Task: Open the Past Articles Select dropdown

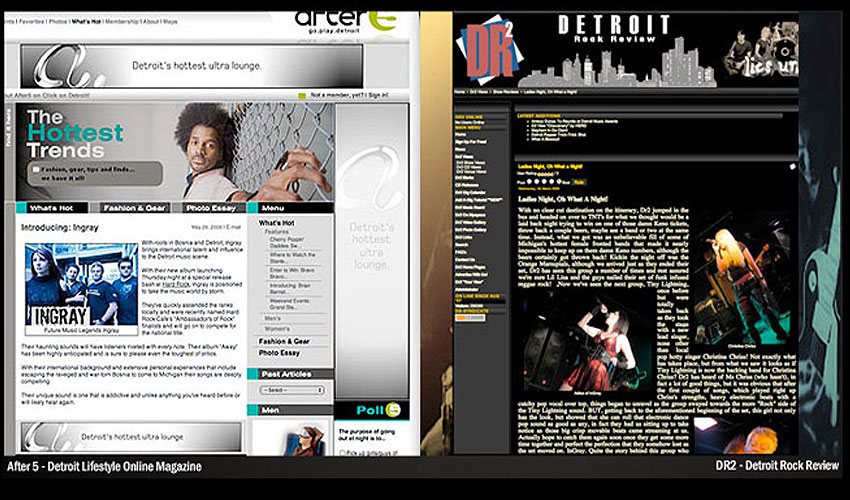Action: (x=292, y=390)
